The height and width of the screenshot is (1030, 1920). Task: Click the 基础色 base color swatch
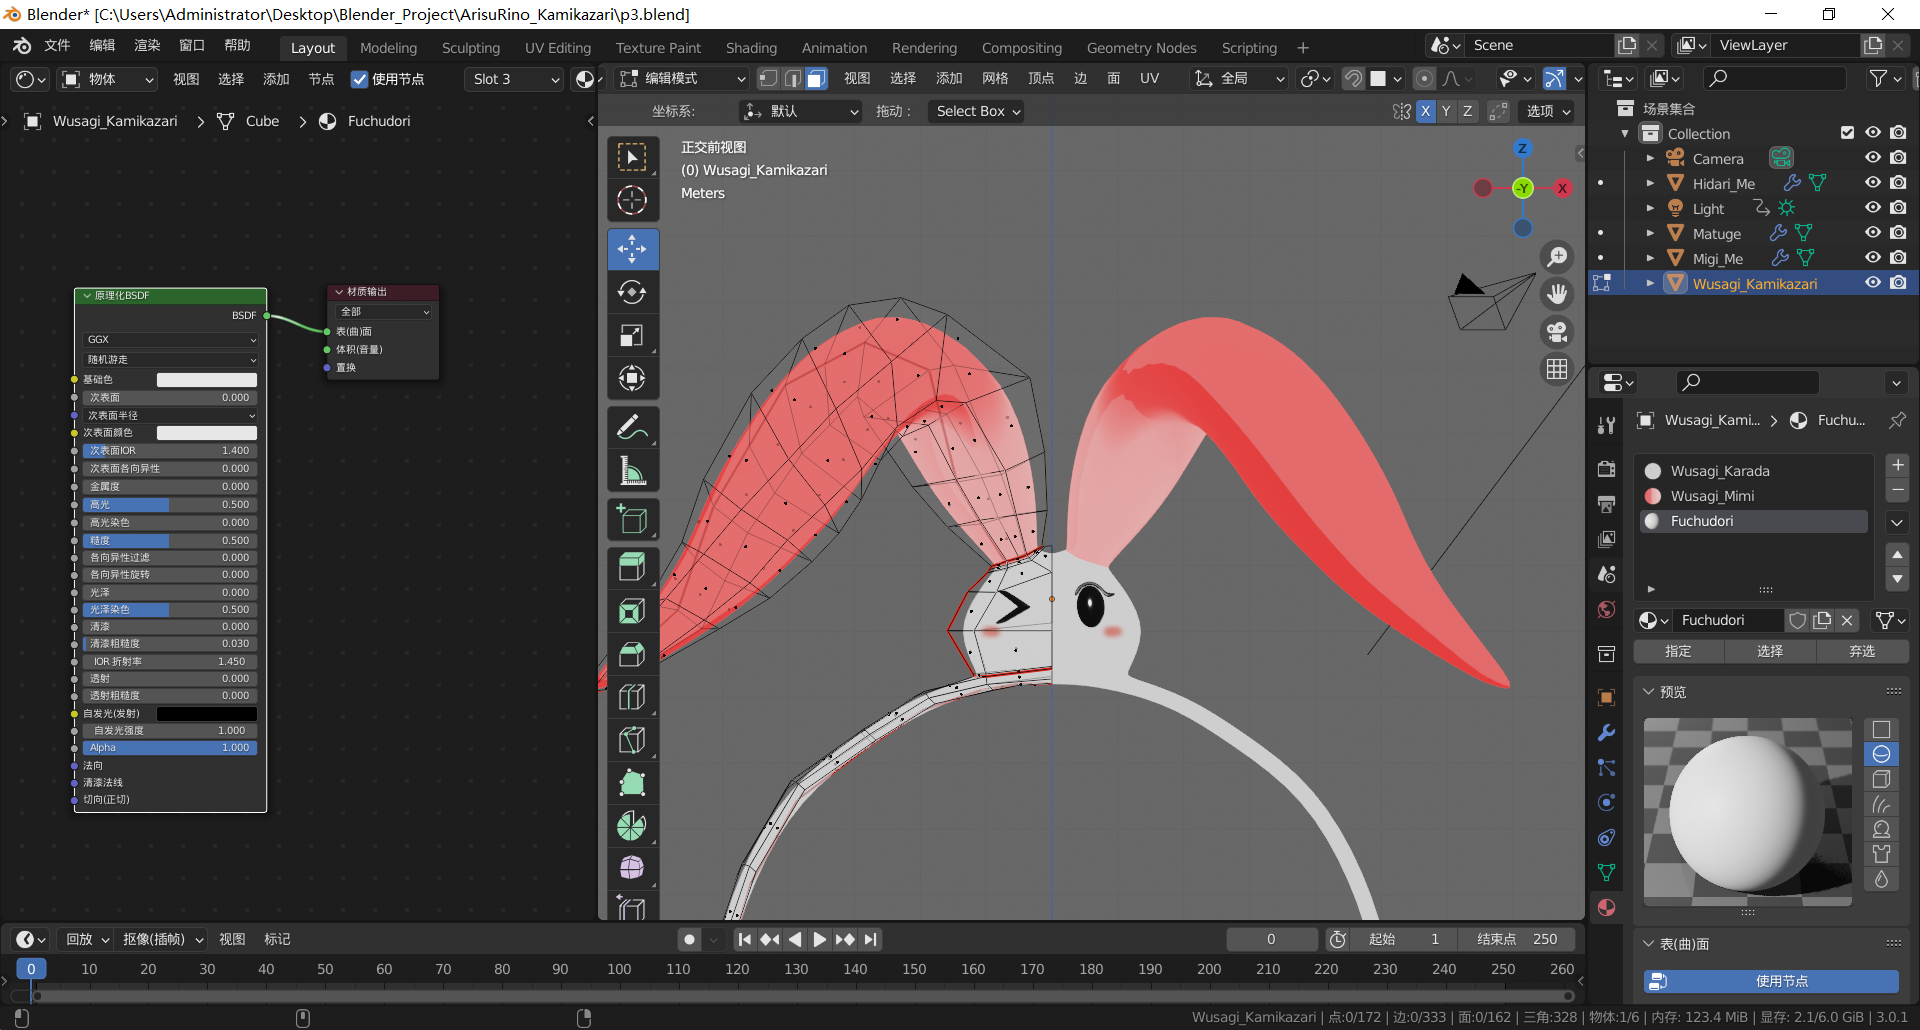coord(206,380)
